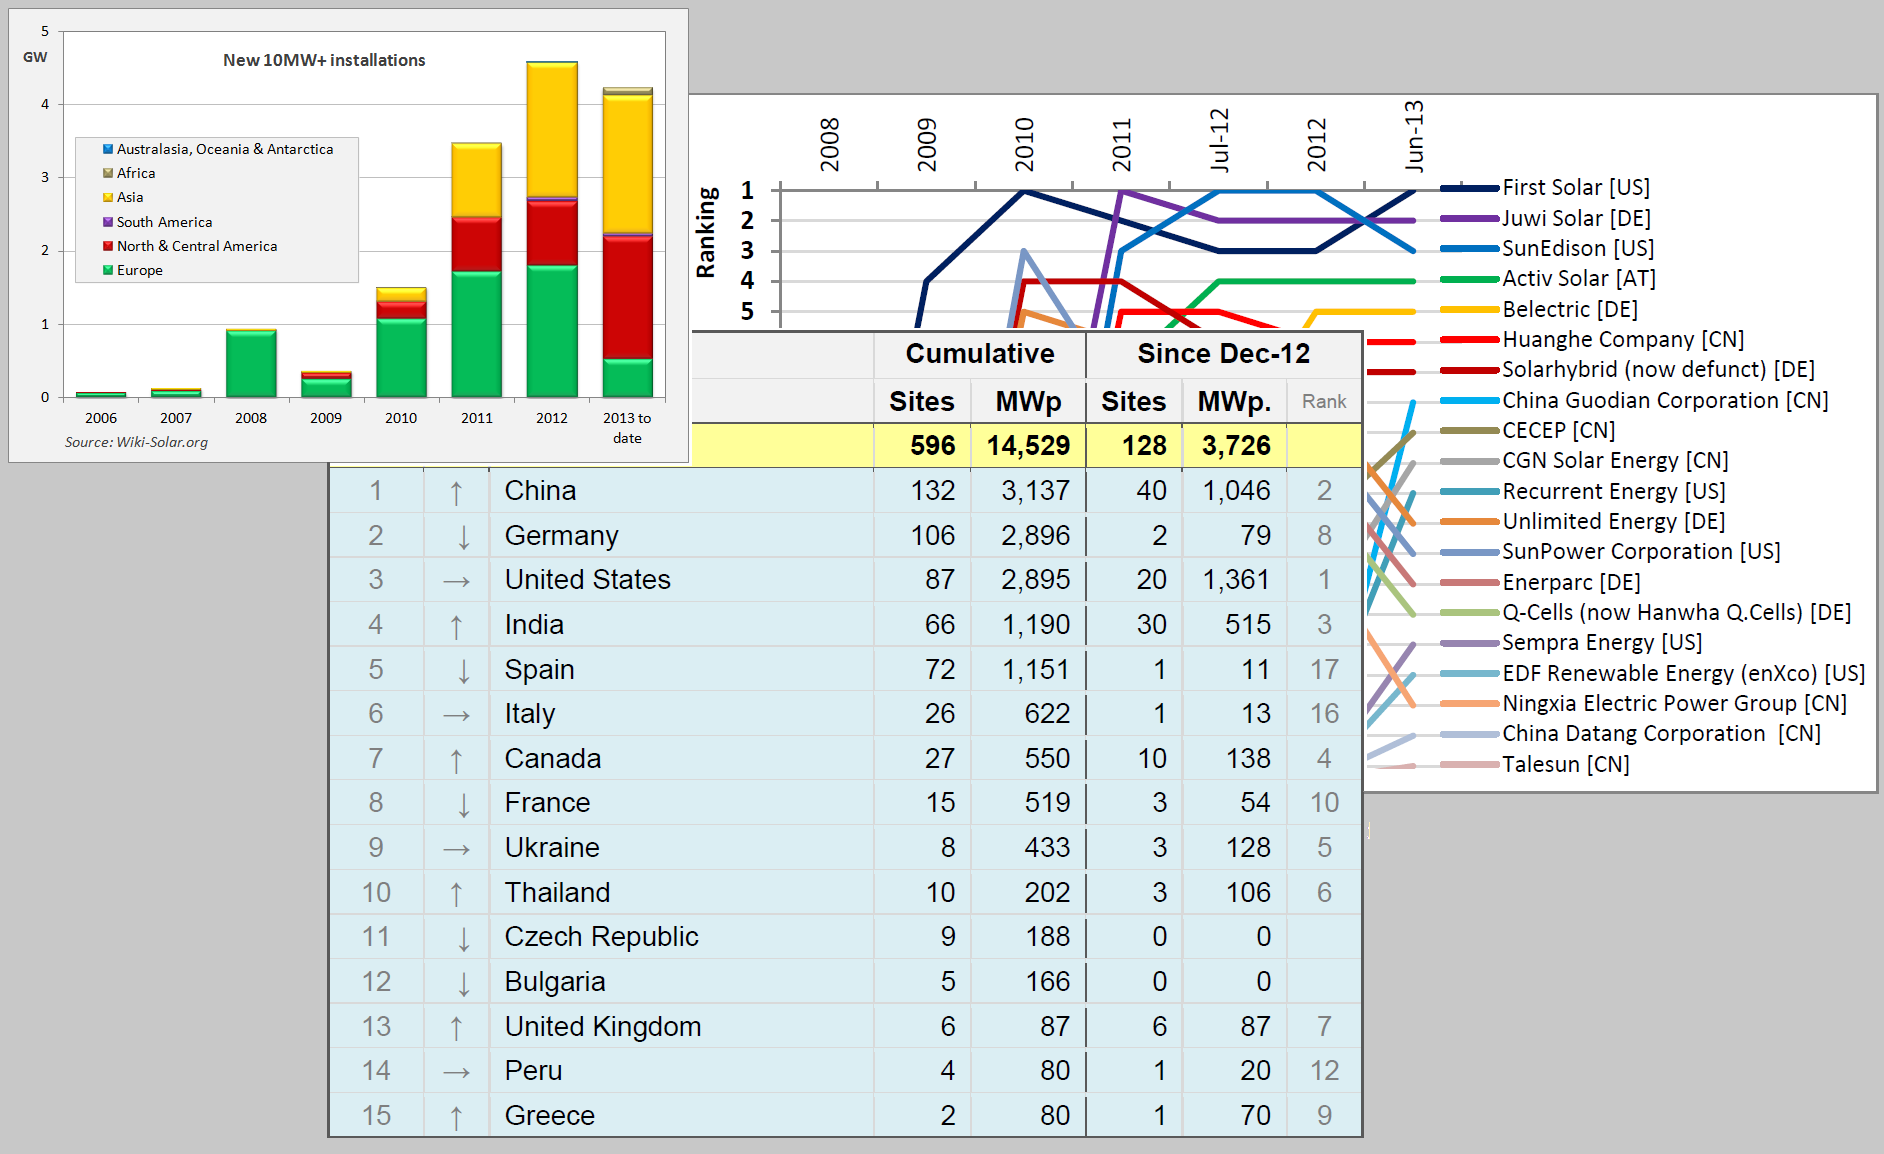The image size is (1884, 1154).
Task: Click North & Central America legend marker
Action: (x=108, y=246)
